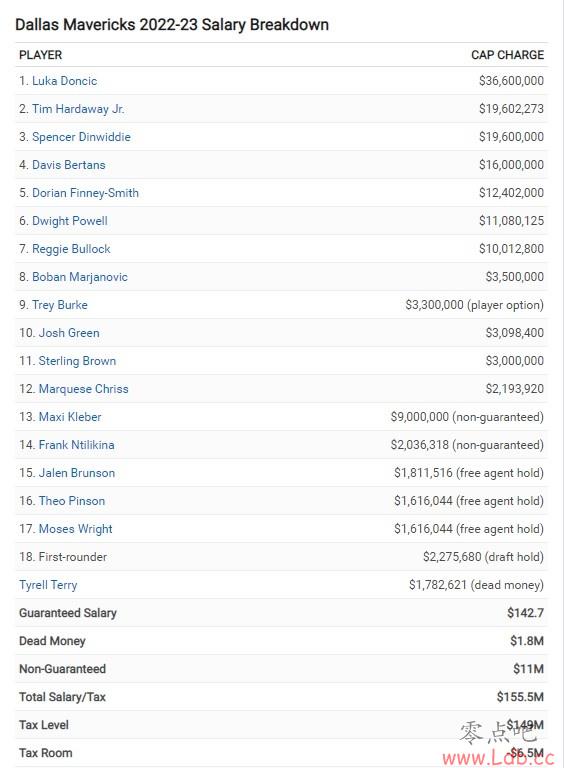
Task: Click Jalen Brunson's name
Action: click(77, 473)
